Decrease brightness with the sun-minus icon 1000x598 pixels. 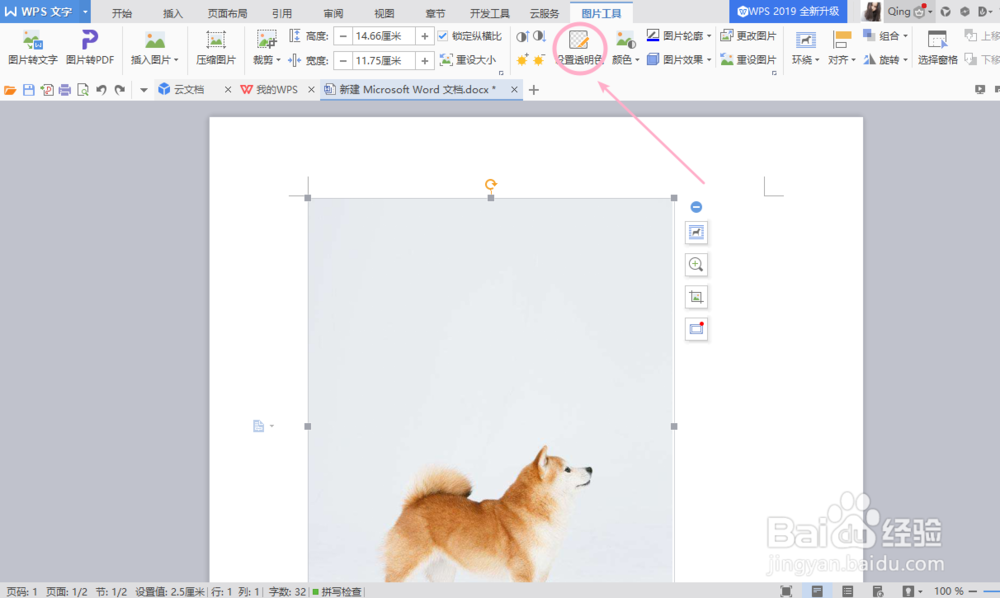point(540,60)
